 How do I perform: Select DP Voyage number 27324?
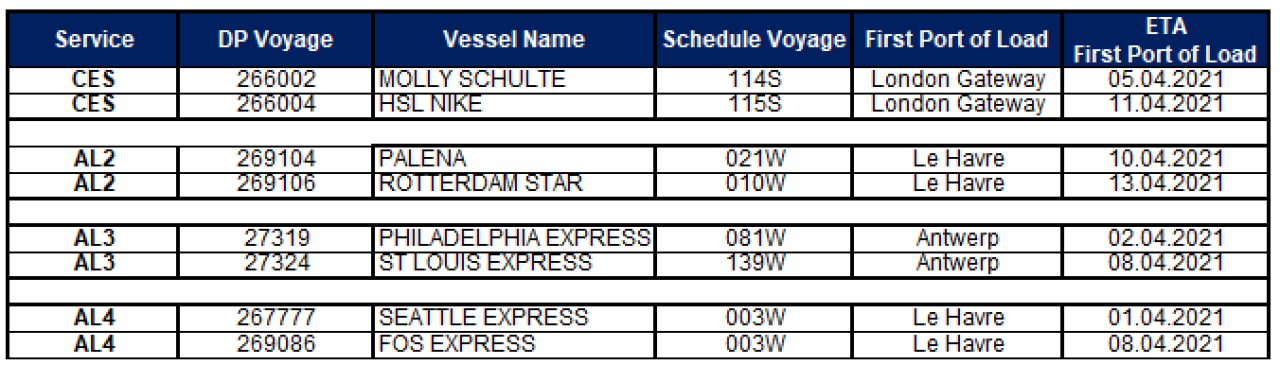(x=277, y=263)
